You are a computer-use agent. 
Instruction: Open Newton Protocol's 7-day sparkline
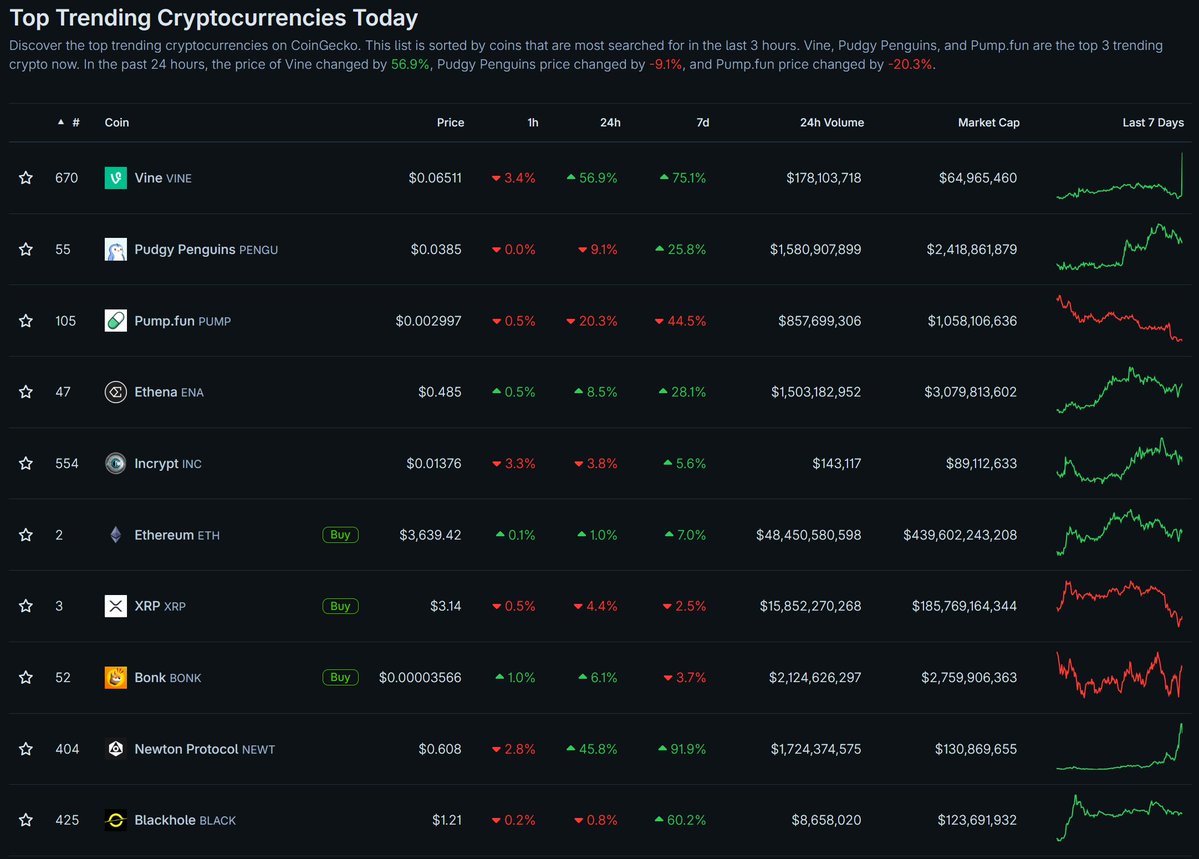coord(1119,747)
